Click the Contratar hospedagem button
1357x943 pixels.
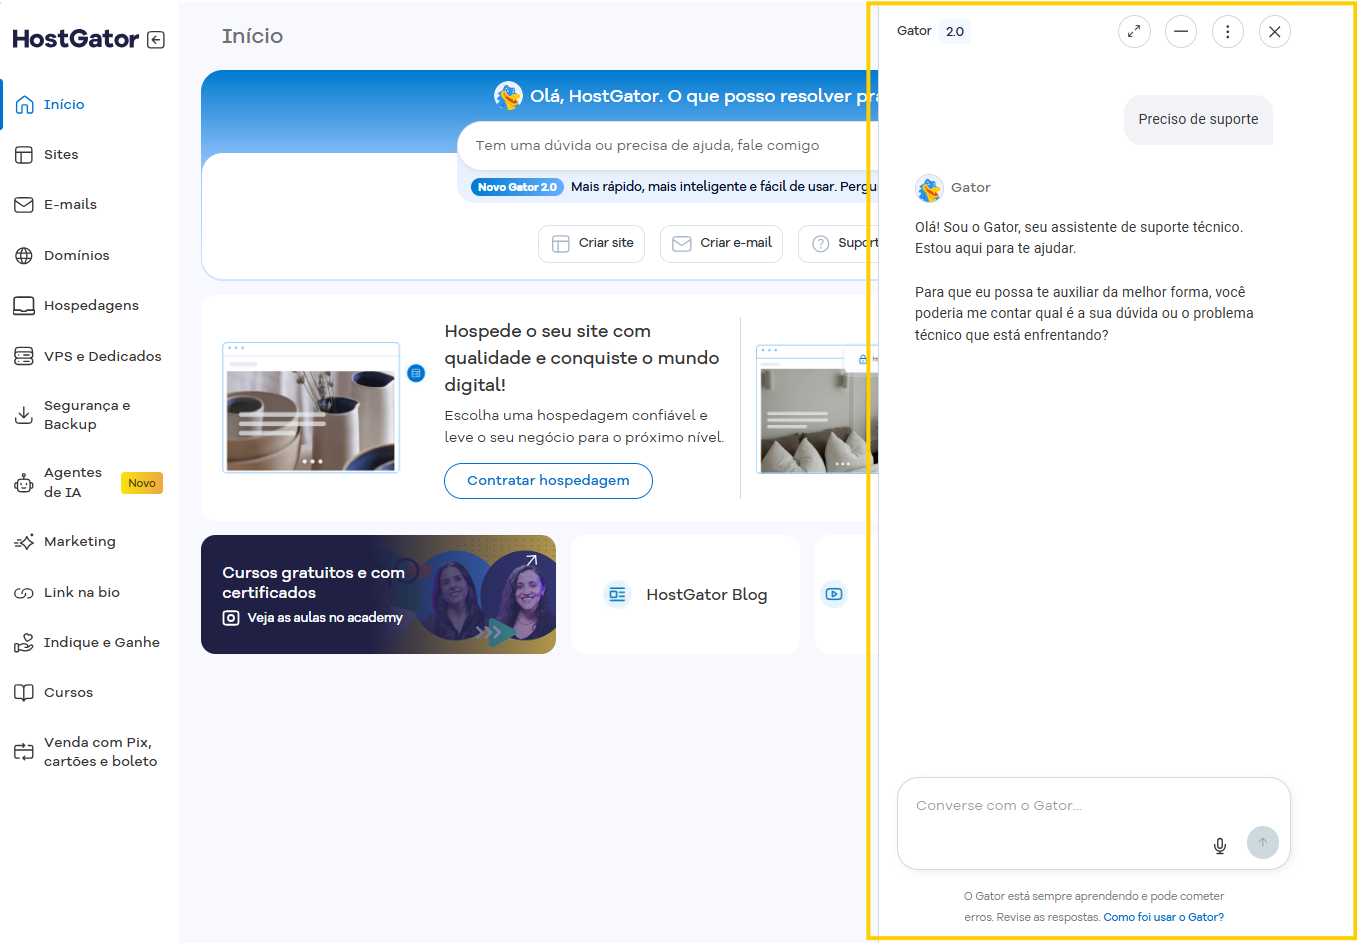[548, 480]
